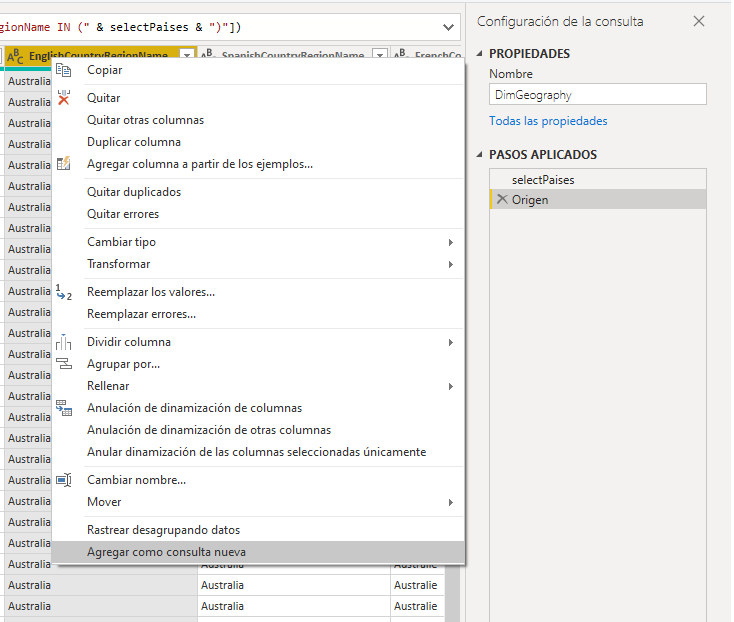Open SpanishCountryRegionName column filter dropdown
This screenshot has height=622, width=734.
(x=380, y=55)
